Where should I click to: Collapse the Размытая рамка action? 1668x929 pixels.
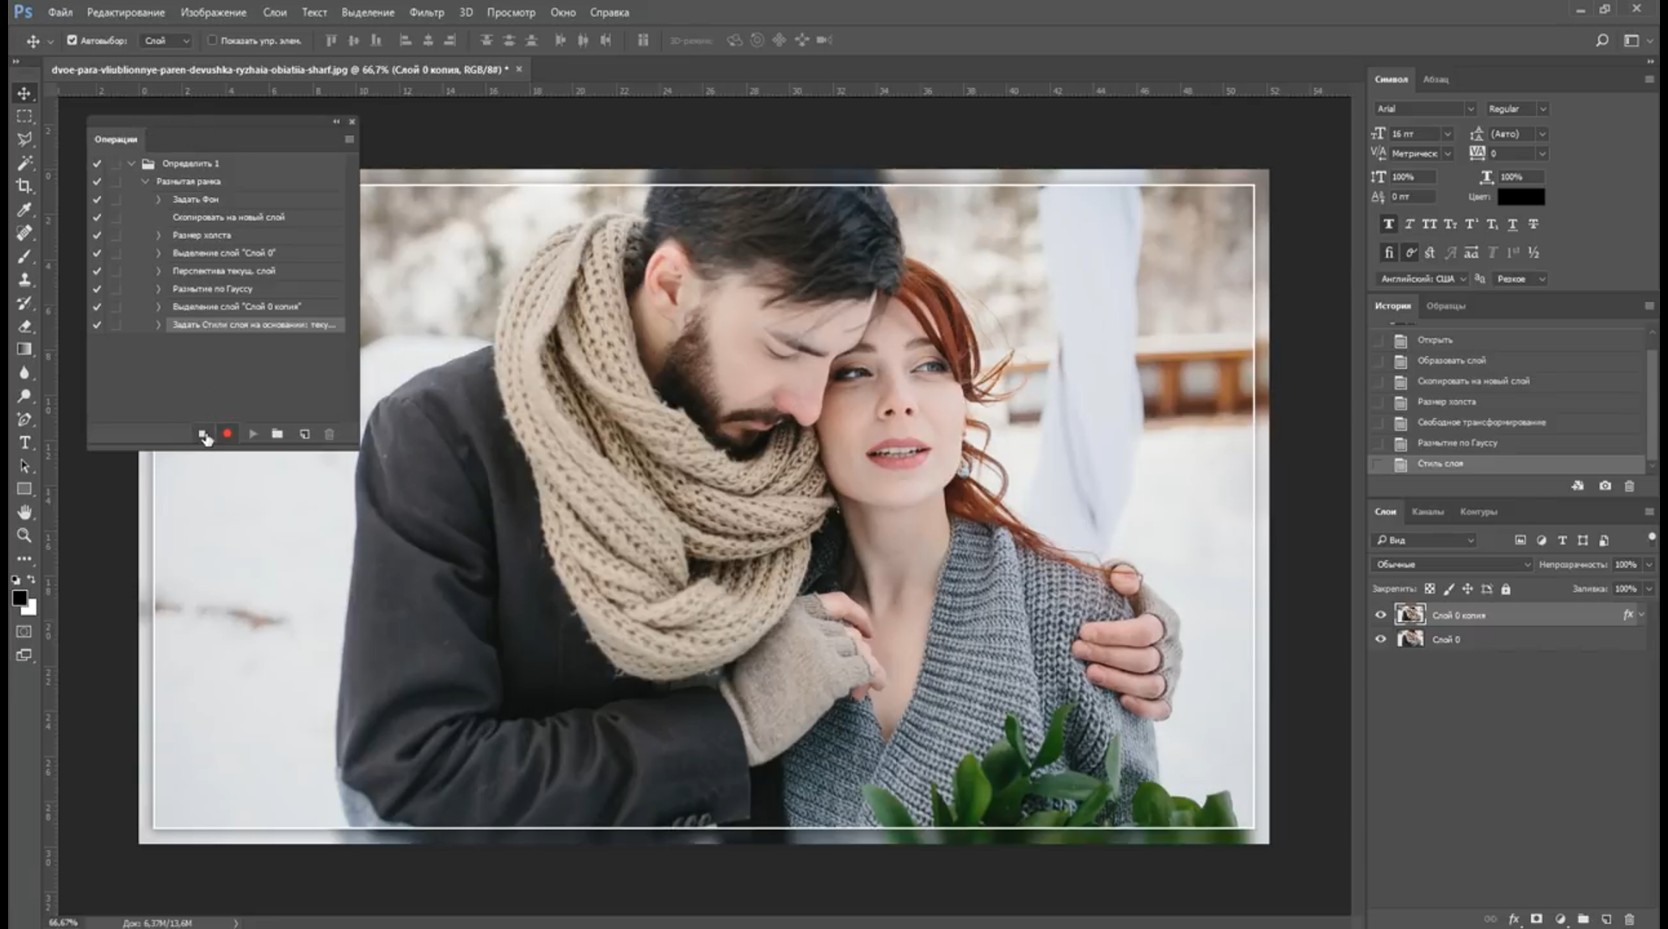pyautogui.click(x=145, y=181)
